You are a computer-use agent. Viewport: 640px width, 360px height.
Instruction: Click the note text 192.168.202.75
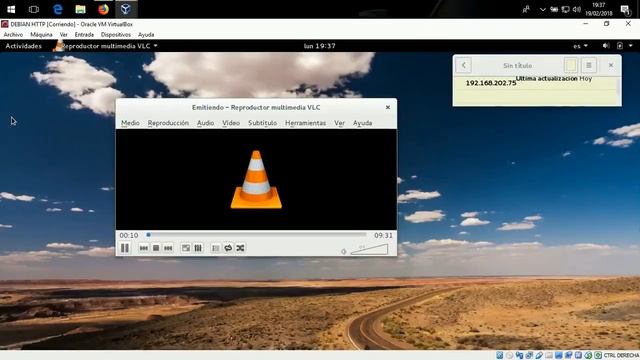click(491, 83)
